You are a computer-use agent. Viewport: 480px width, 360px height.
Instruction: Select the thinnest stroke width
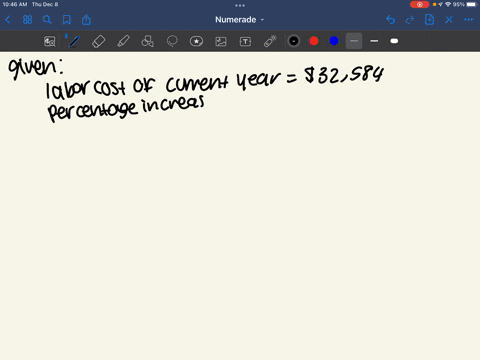(354, 41)
